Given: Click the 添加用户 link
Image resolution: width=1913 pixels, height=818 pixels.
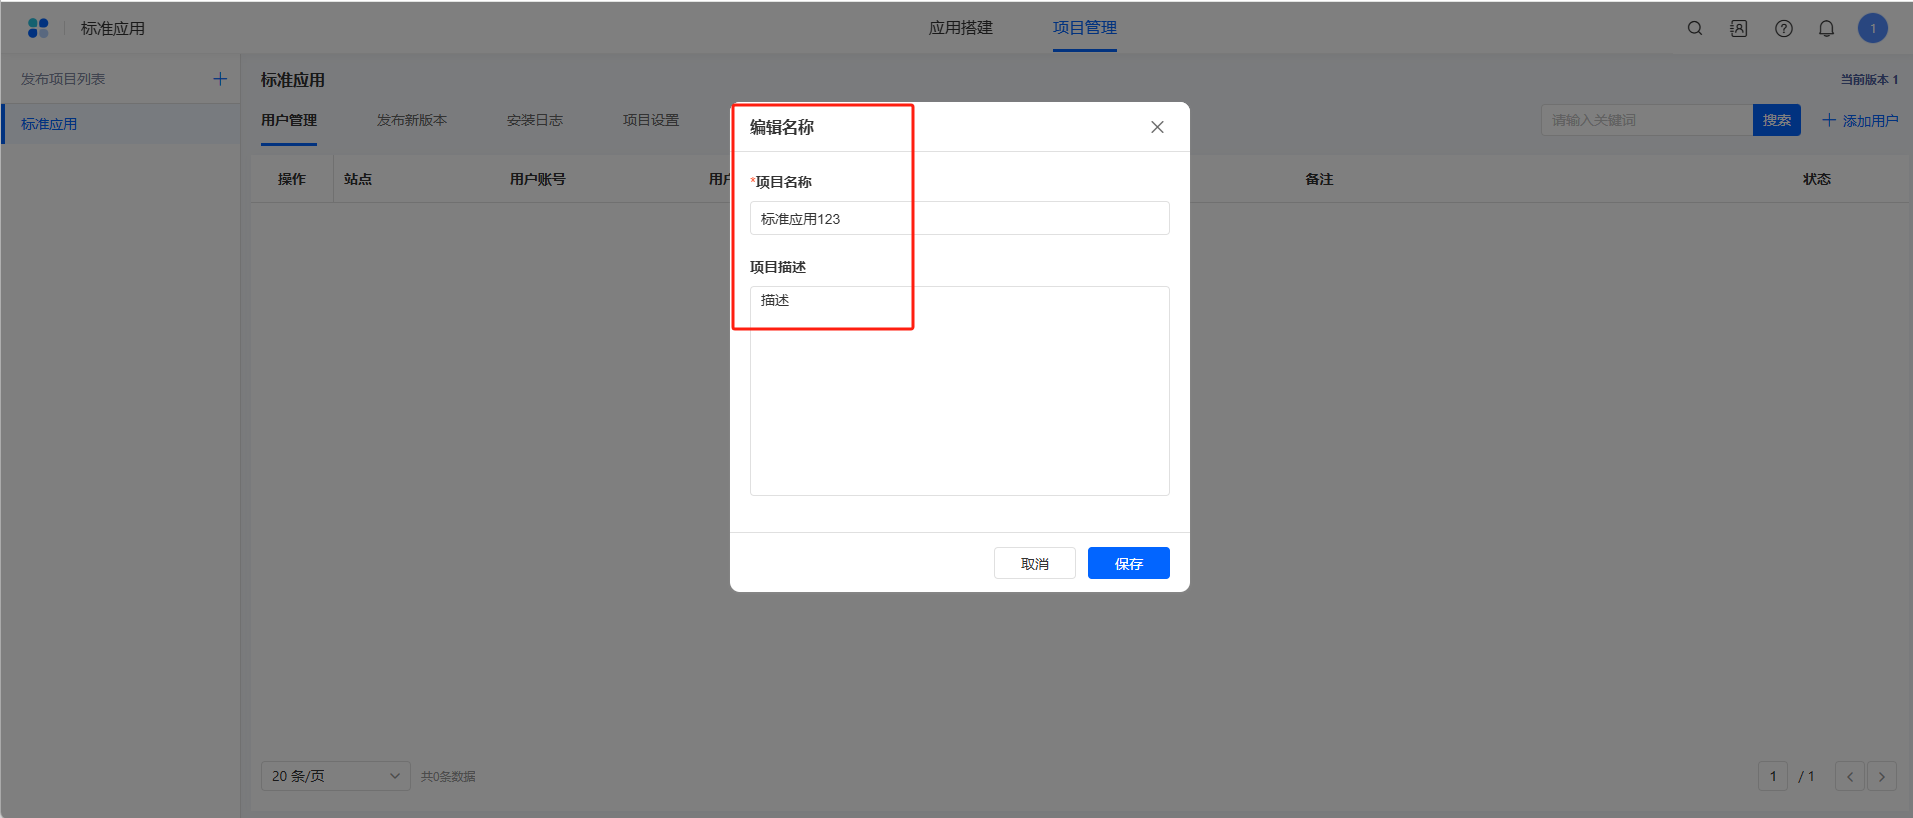Looking at the screenshot, I should point(1860,120).
